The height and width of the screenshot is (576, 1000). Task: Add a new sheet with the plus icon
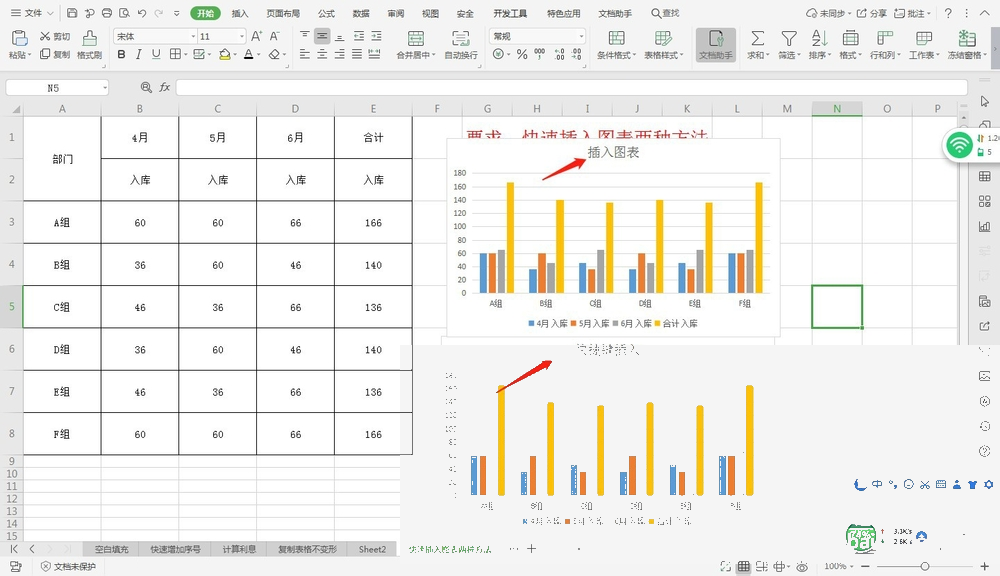pos(531,549)
